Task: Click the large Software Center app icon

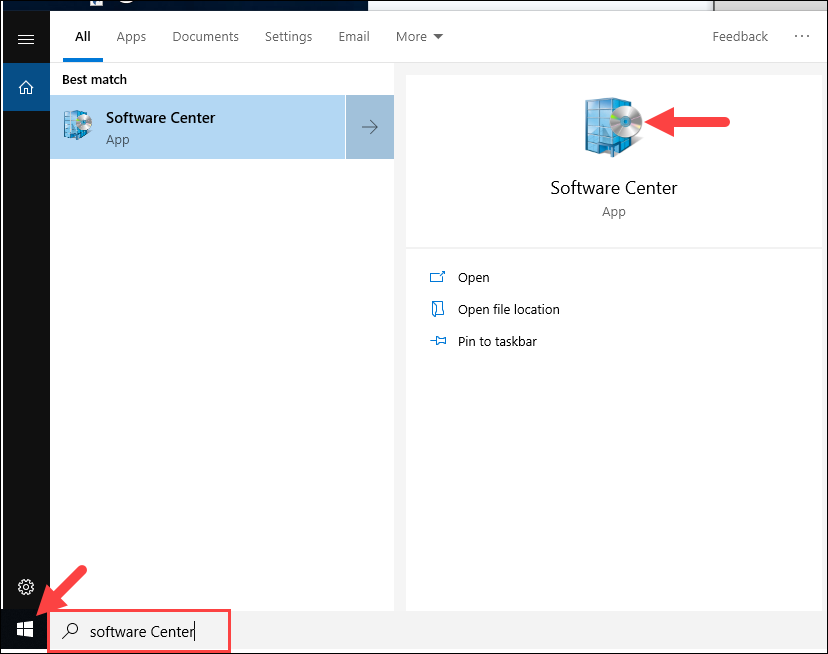Action: [613, 126]
